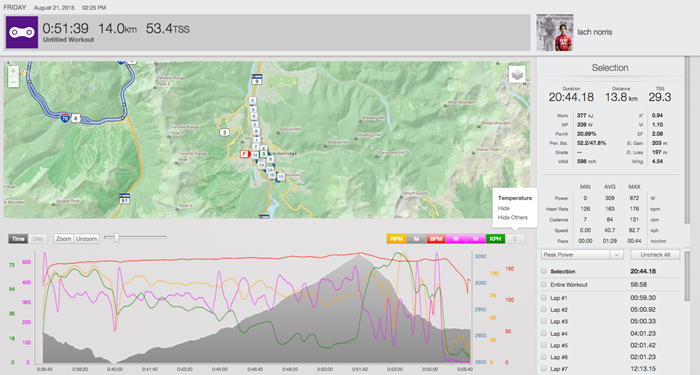This screenshot has width=700, height=375.
Task: Check the Entire Workout checkbox
Action: coord(544,284)
